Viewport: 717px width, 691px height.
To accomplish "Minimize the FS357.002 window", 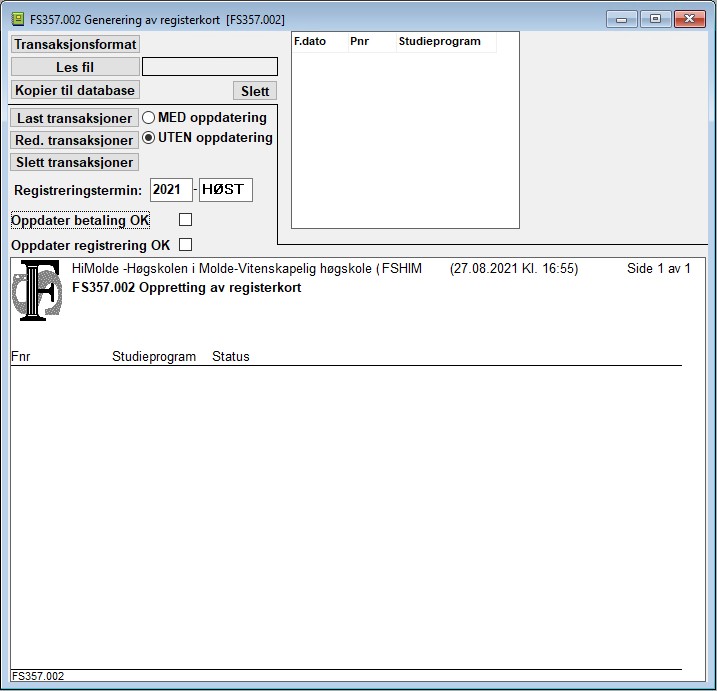I will click(x=621, y=19).
